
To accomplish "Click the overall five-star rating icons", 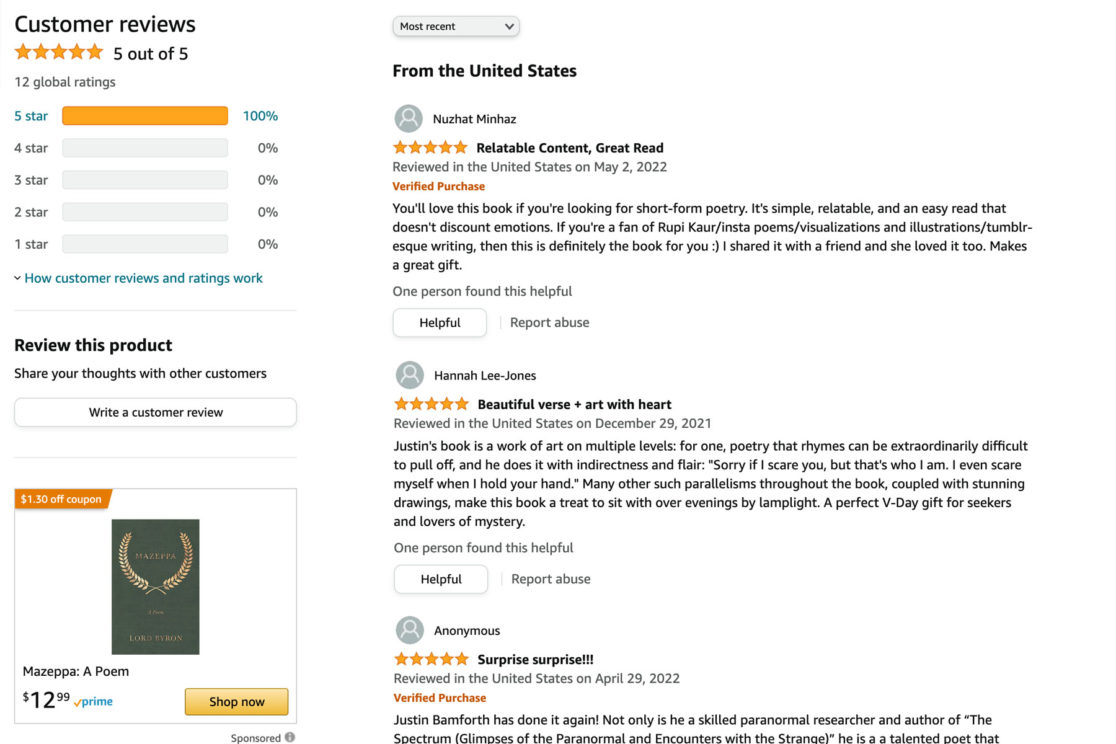I will (x=59, y=52).
